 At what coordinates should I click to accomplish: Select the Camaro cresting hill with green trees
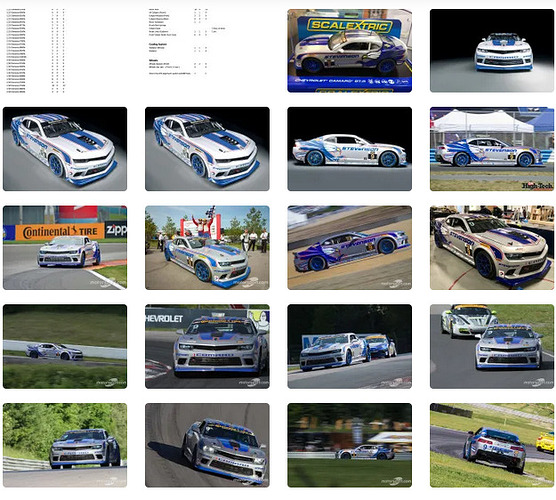pyautogui.click(x=65, y=445)
